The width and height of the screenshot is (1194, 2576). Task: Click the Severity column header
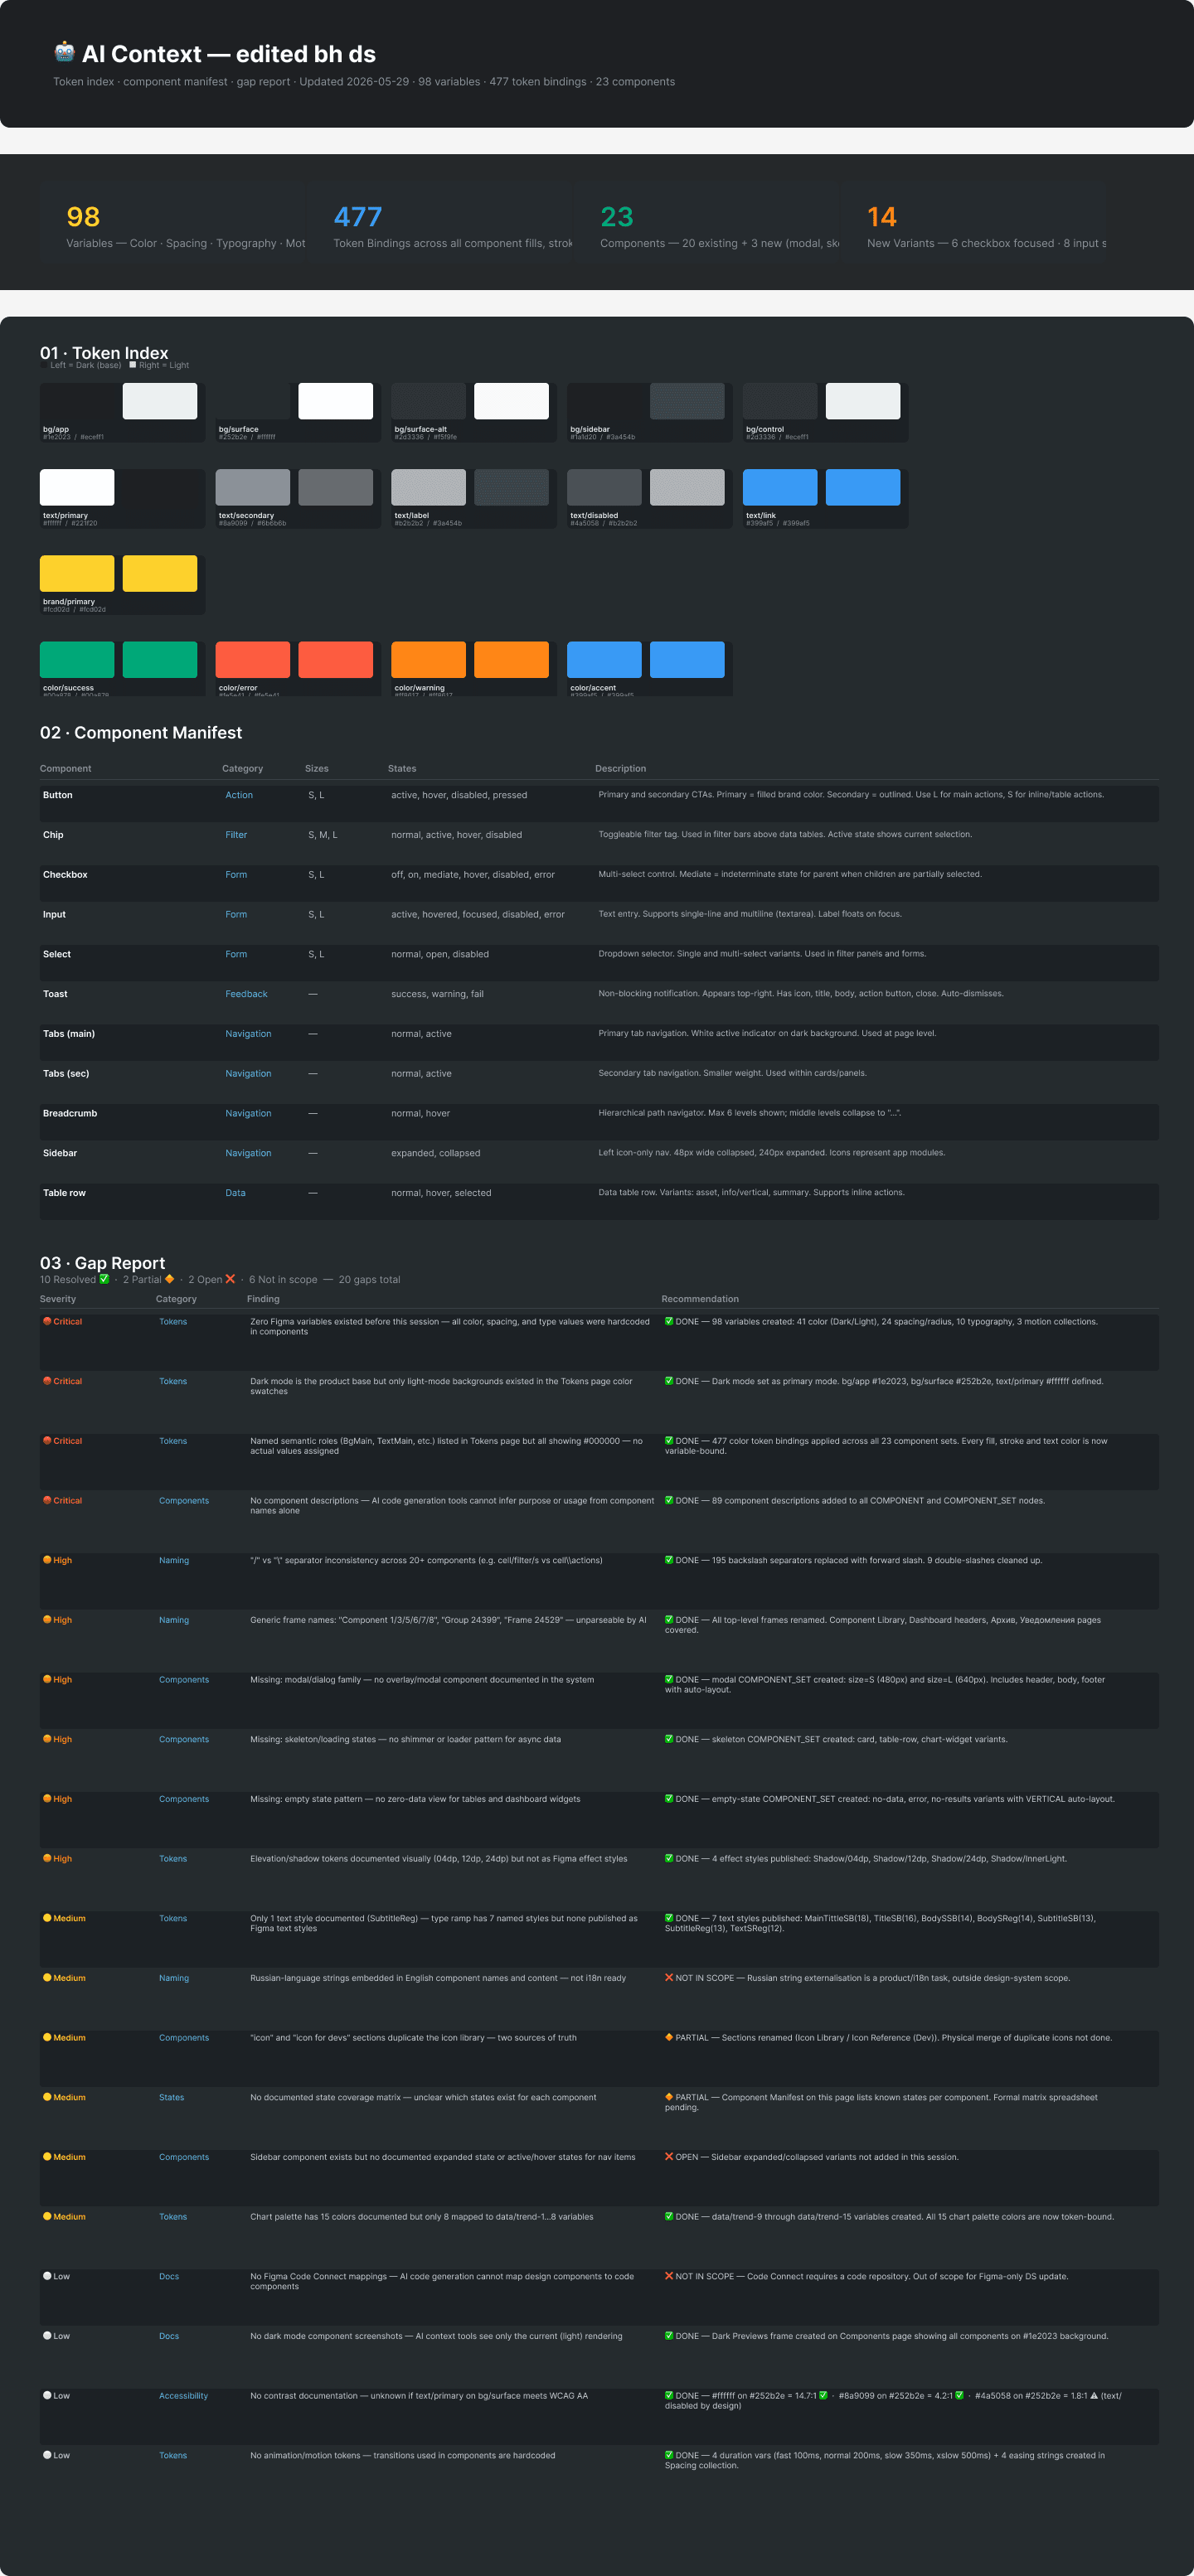click(58, 1299)
